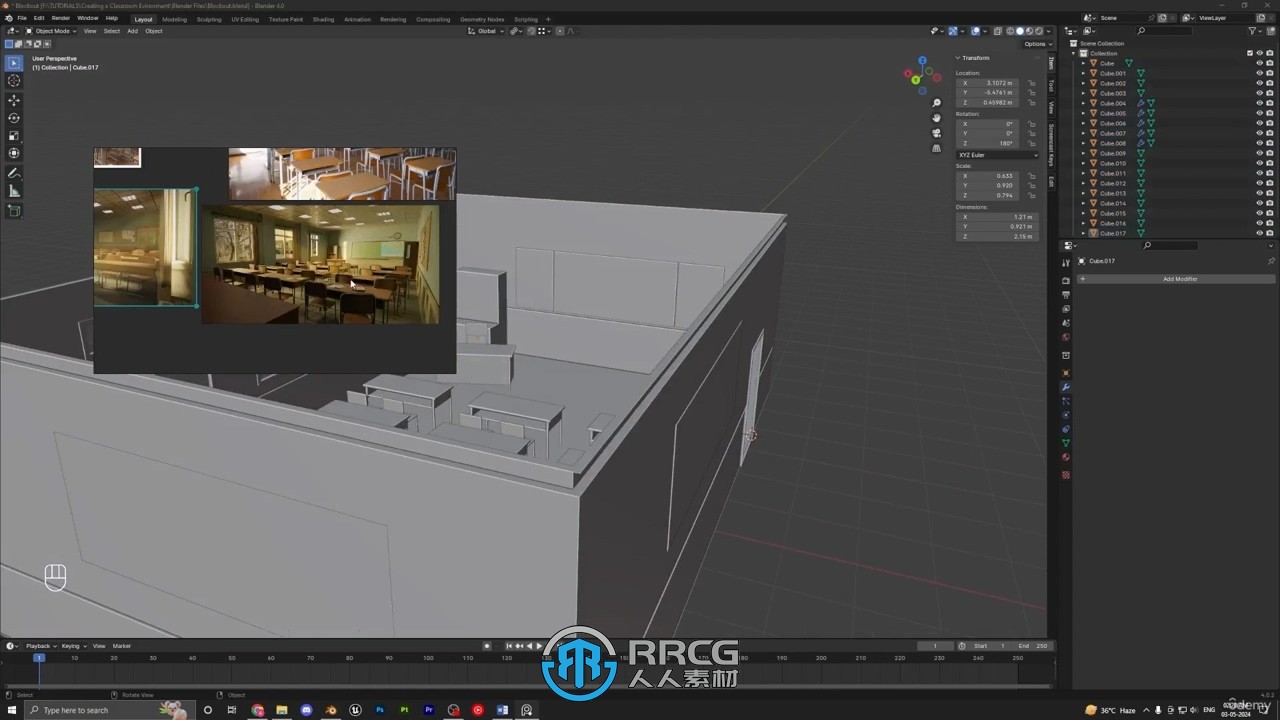The image size is (1280, 720).
Task: Click the zoom magnifier viewport gizmo
Action: 937,103
